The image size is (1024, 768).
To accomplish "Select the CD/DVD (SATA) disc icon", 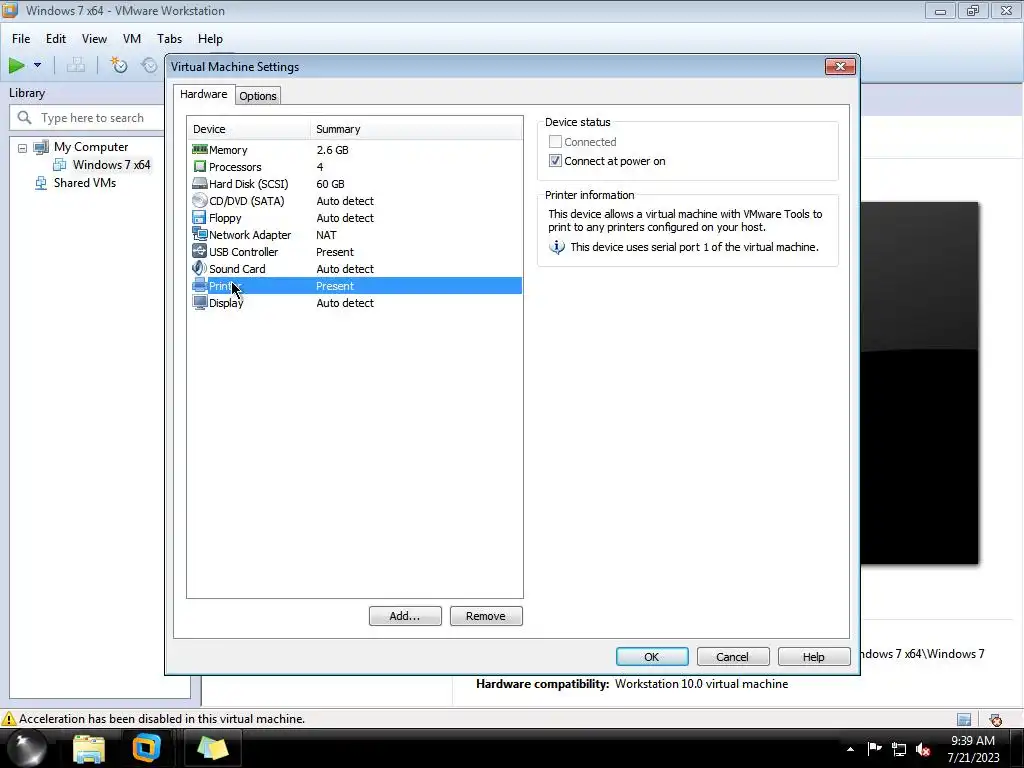I will (199, 200).
